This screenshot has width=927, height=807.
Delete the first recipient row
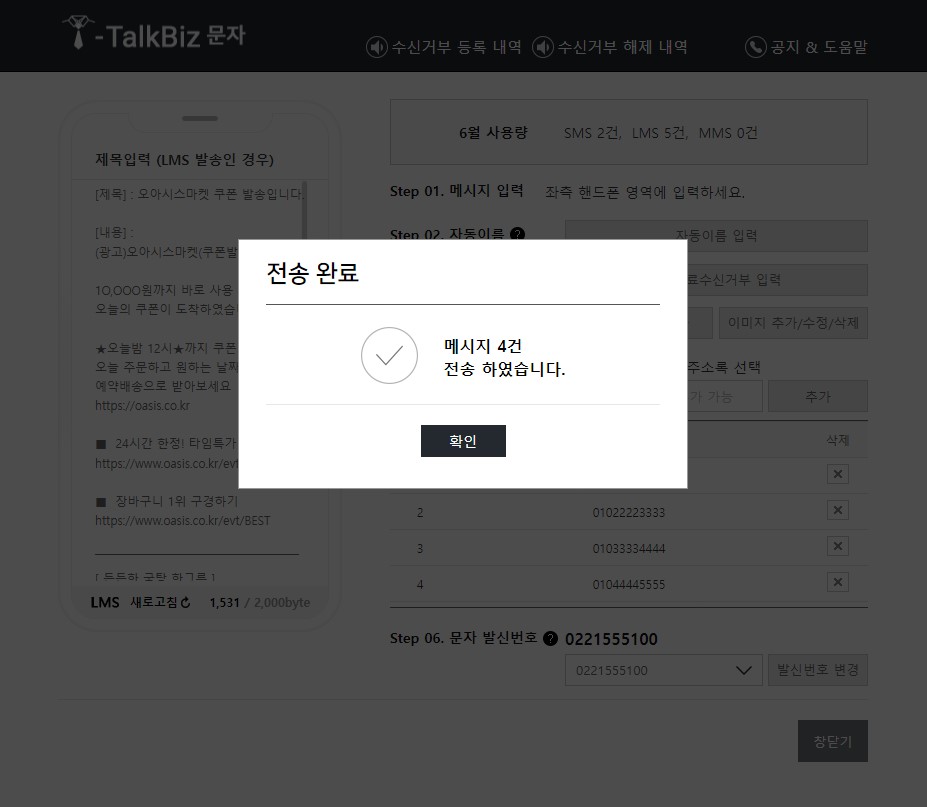coord(838,474)
